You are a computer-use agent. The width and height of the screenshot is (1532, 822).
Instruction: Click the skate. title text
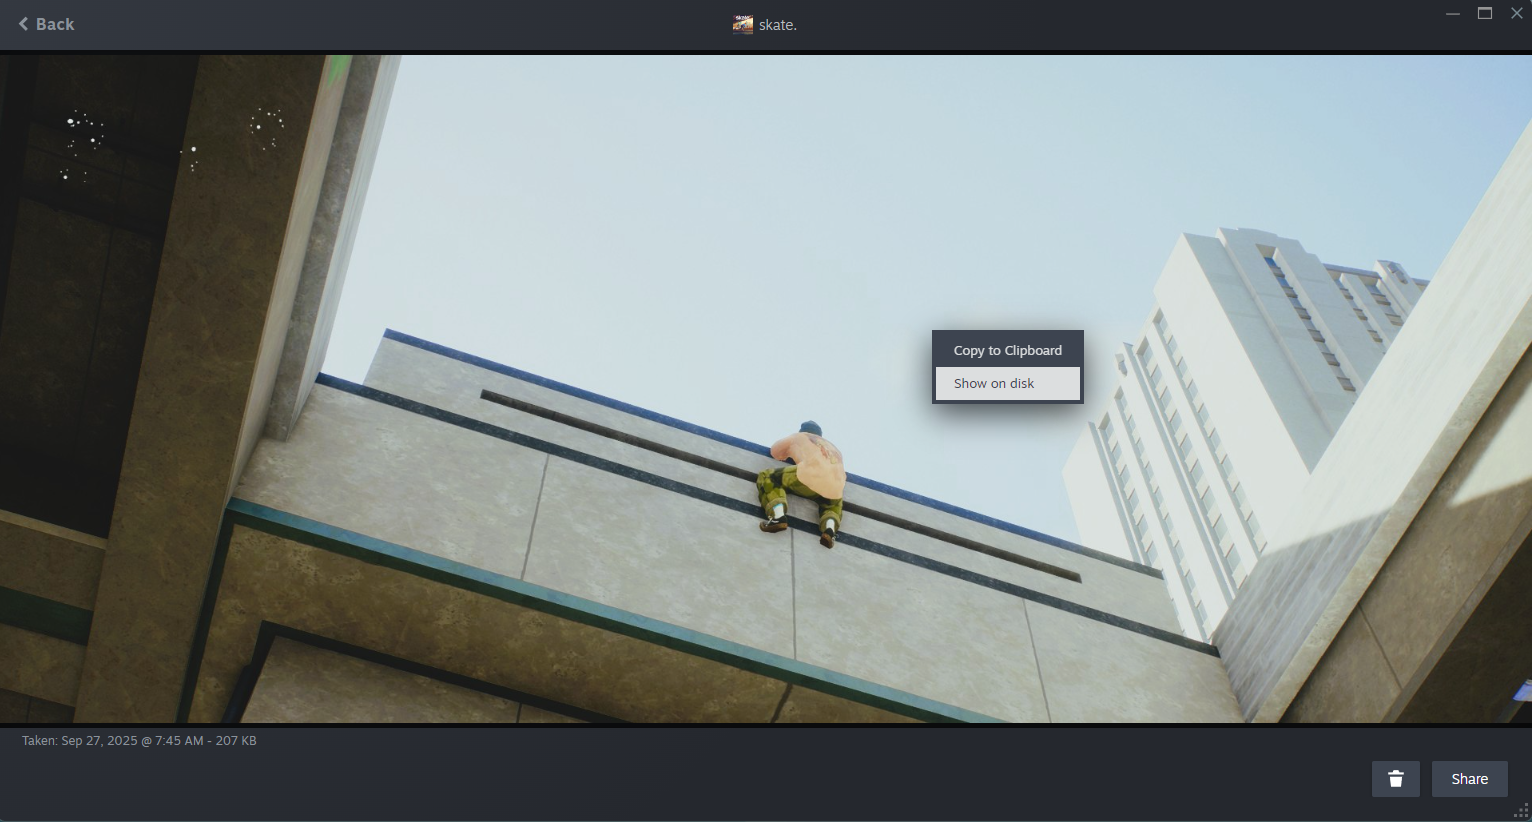(x=778, y=25)
